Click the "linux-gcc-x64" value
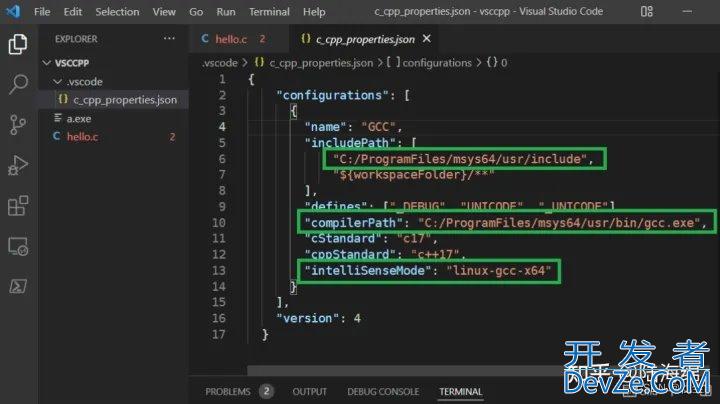 [x=499, y=270]
